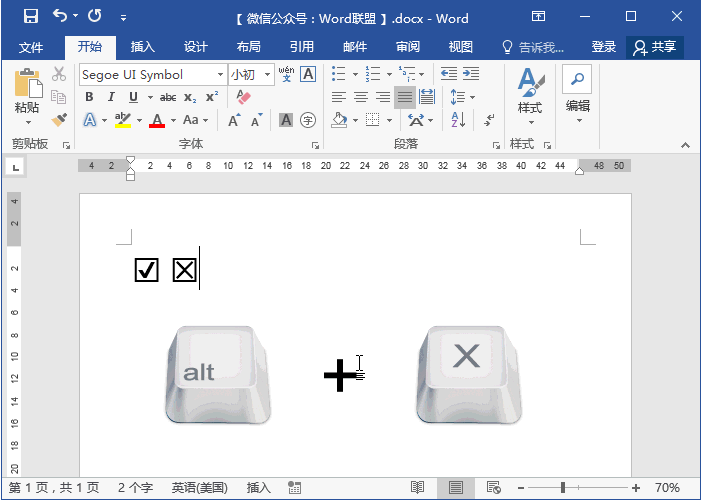Open the 文件 tab
Viewport: 702px width, 501px height.
[x=31, y=47]
